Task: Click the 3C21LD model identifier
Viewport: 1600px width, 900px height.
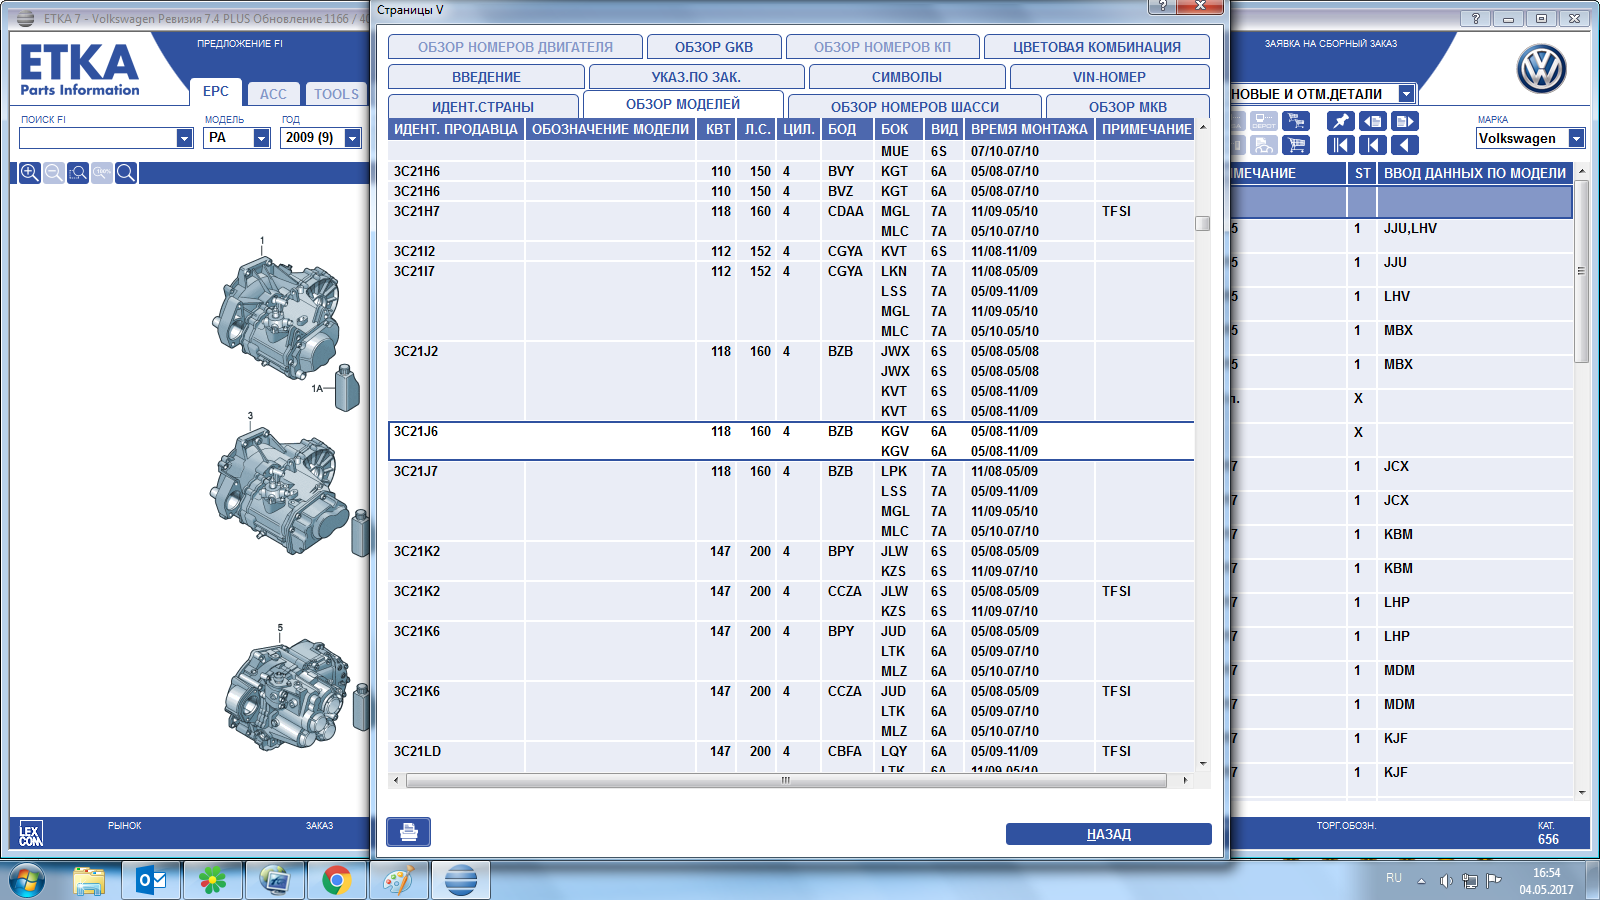Action: click(417, 751)
